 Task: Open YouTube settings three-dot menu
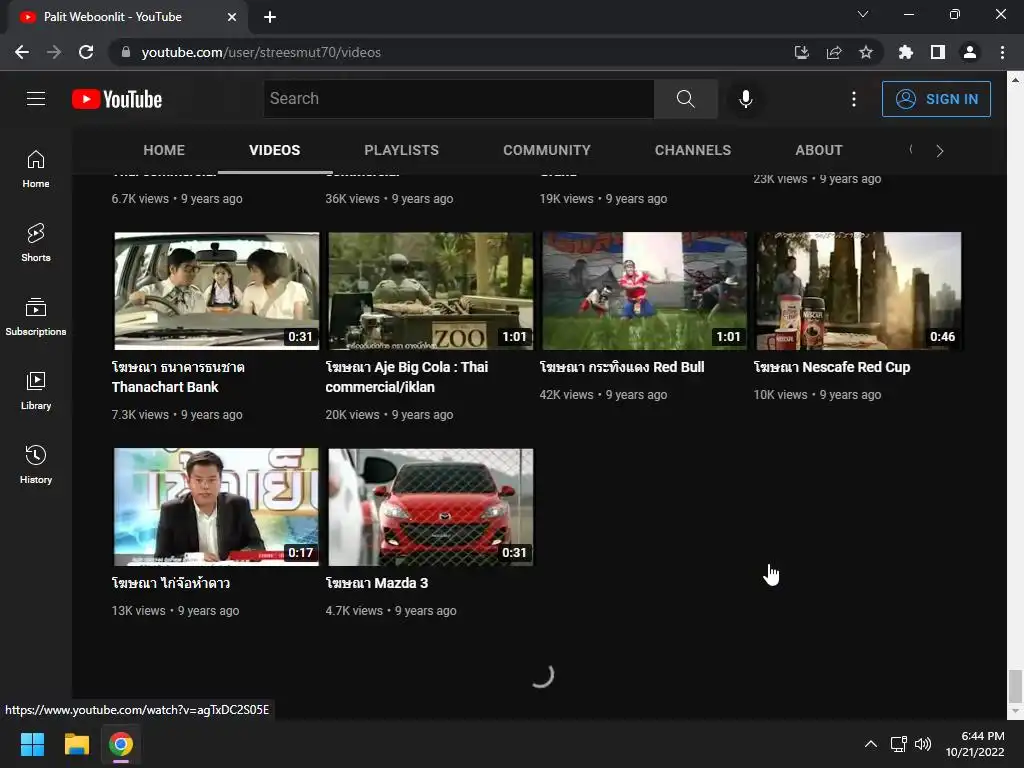pos(854,99)
